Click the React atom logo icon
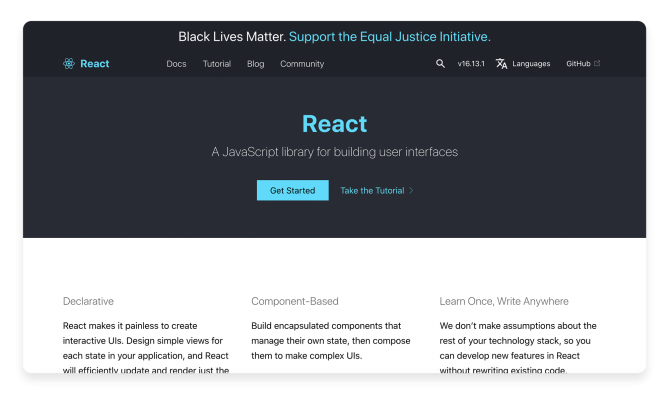Image resolution: width=670 pixels, height=405 pixels. point(69,64)
